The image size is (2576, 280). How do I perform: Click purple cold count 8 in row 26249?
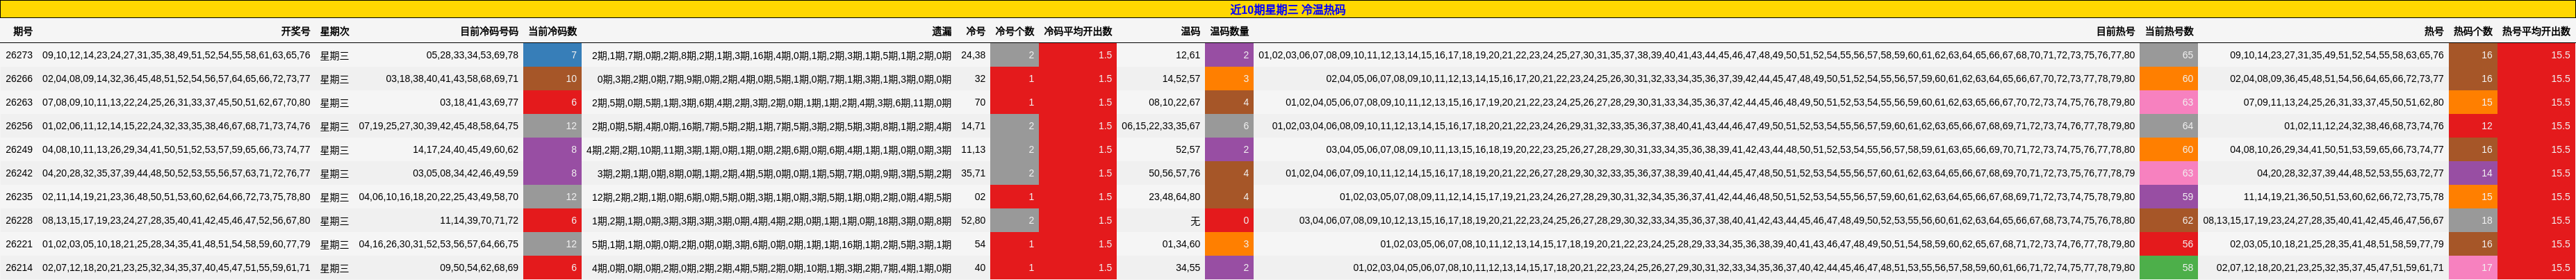point(553,149)
